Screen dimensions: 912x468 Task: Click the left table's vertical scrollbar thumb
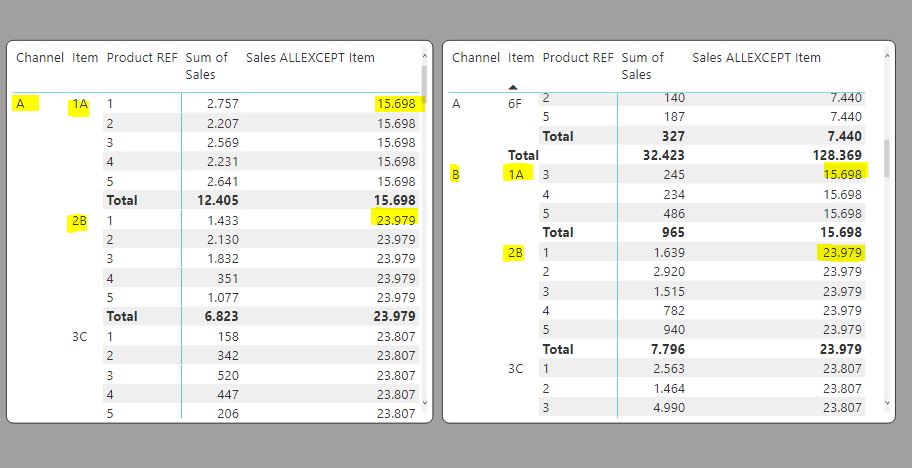click(424, 85)
